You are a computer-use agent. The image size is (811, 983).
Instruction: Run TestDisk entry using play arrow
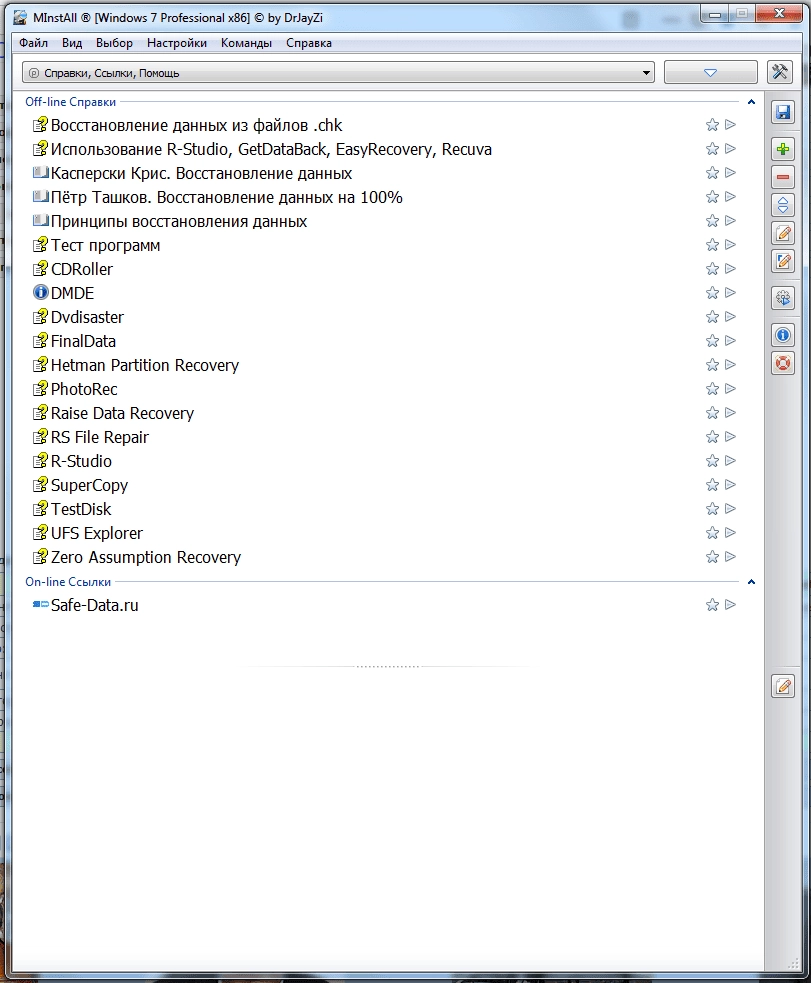click(730, 509)
